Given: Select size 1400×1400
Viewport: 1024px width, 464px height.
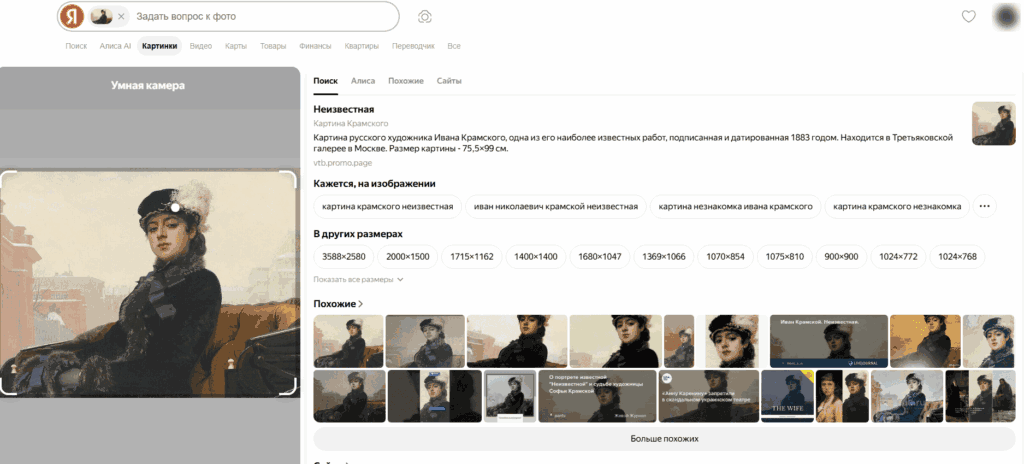Looking at the screenshot, I should (x=536, y=257).
